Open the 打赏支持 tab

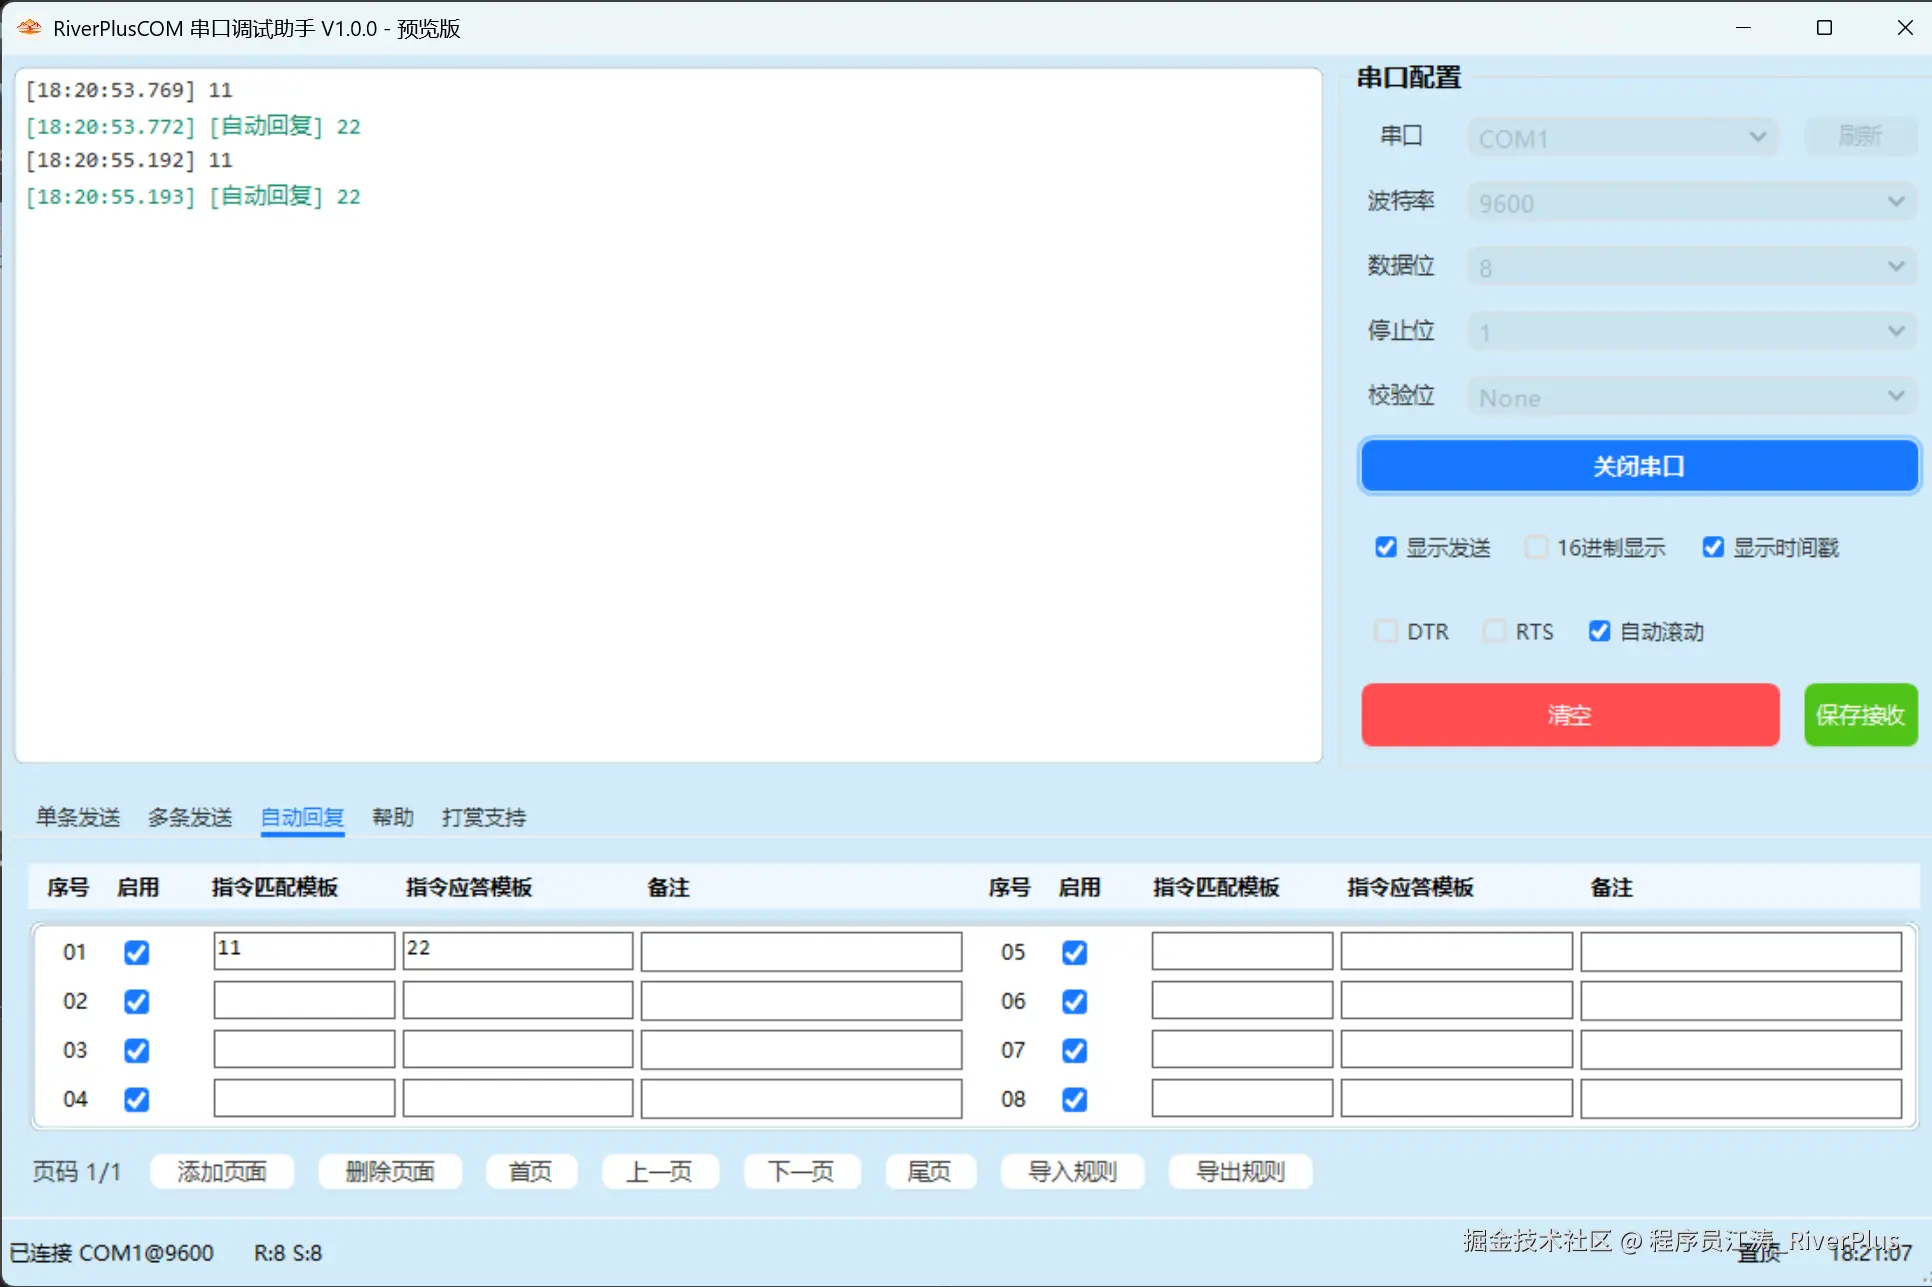pos(484,817)
